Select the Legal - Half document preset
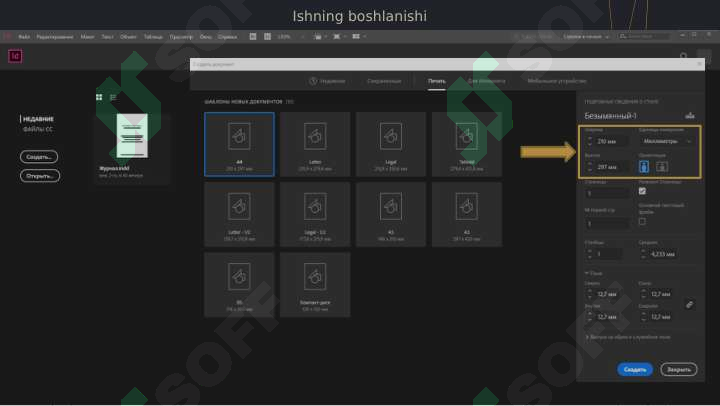This screenshot has width=720, height=406. pyautogui.click(x=315, y=214)
